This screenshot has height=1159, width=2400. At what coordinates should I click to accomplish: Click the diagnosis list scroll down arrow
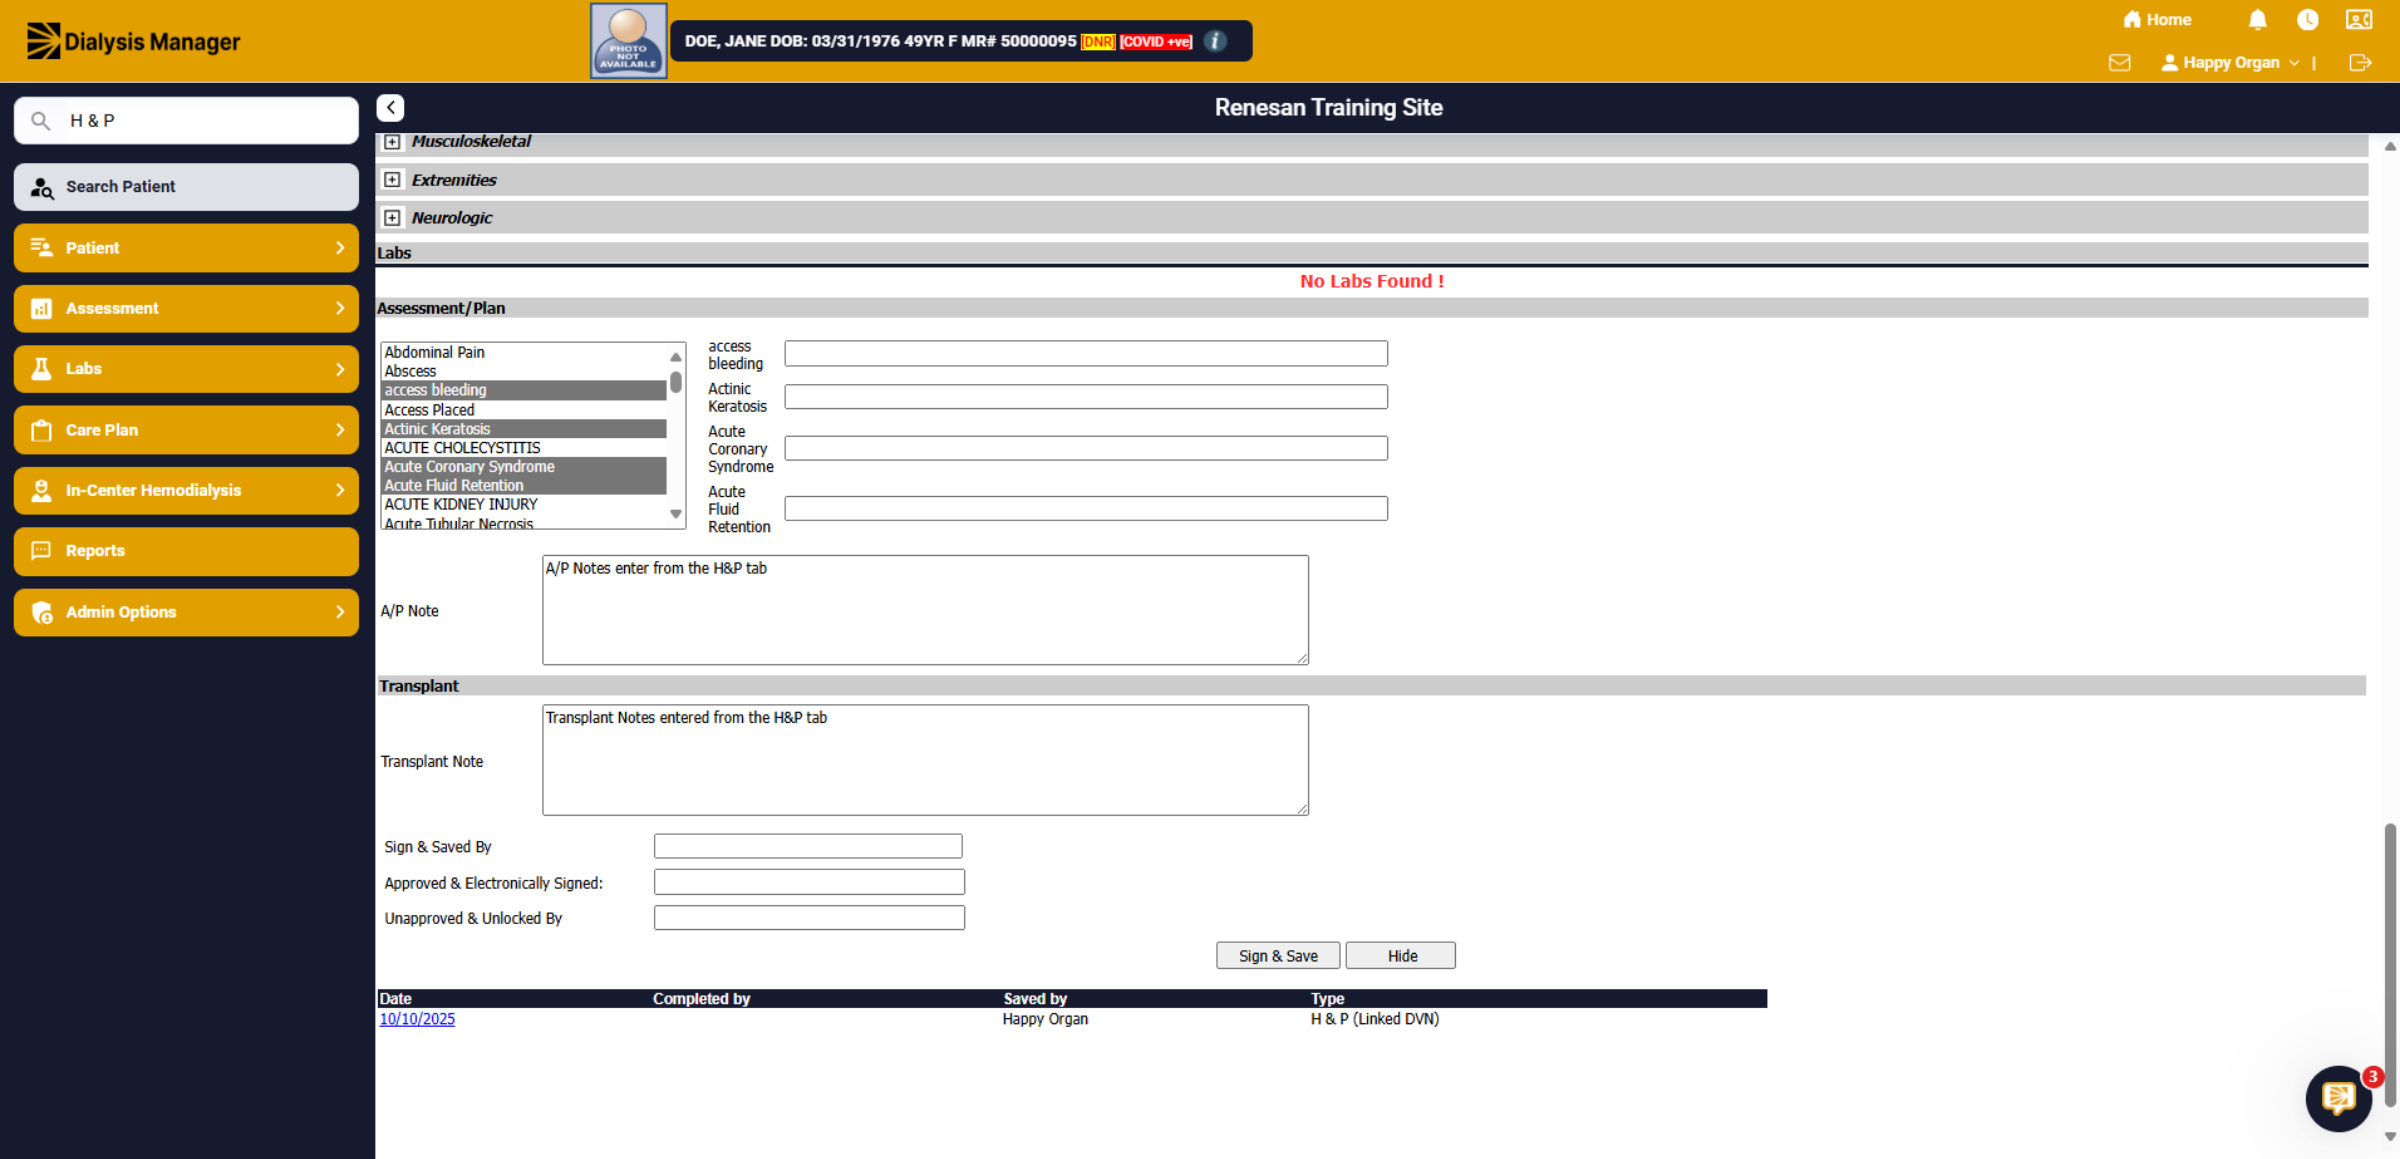(x=676, y=514)
